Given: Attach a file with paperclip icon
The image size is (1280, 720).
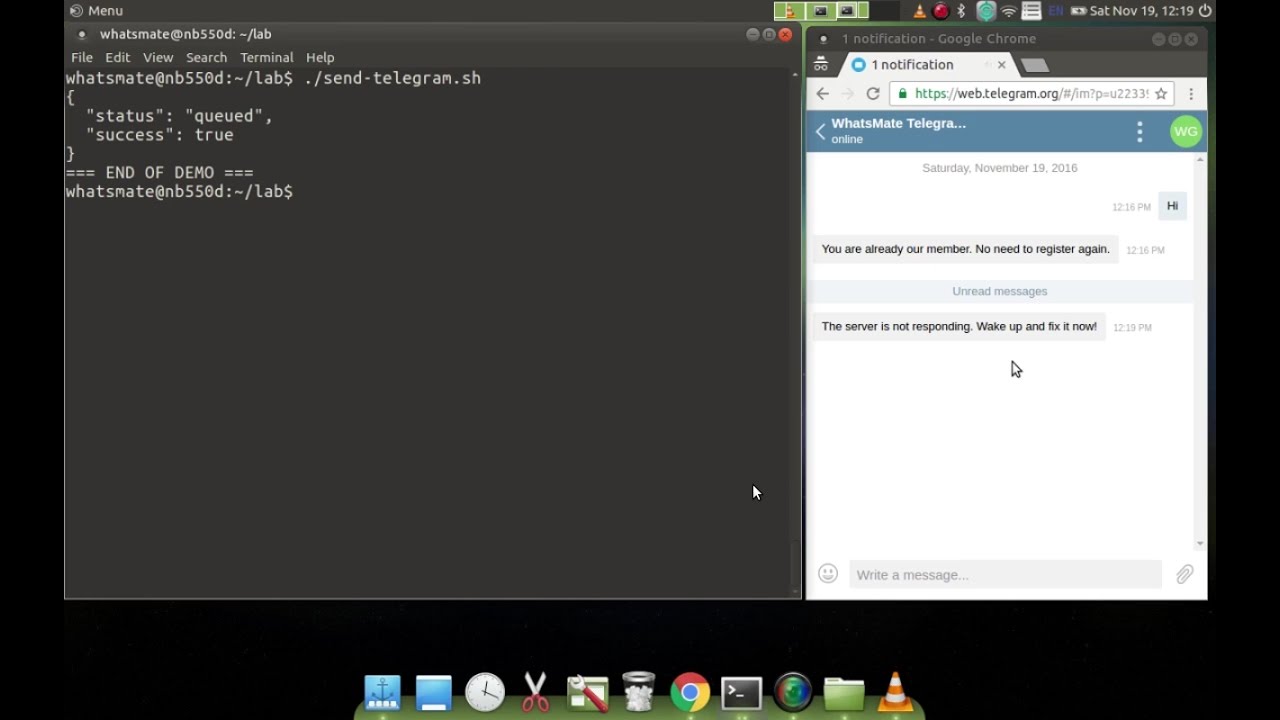Looking at the screenshot, I should (1184, 574).
